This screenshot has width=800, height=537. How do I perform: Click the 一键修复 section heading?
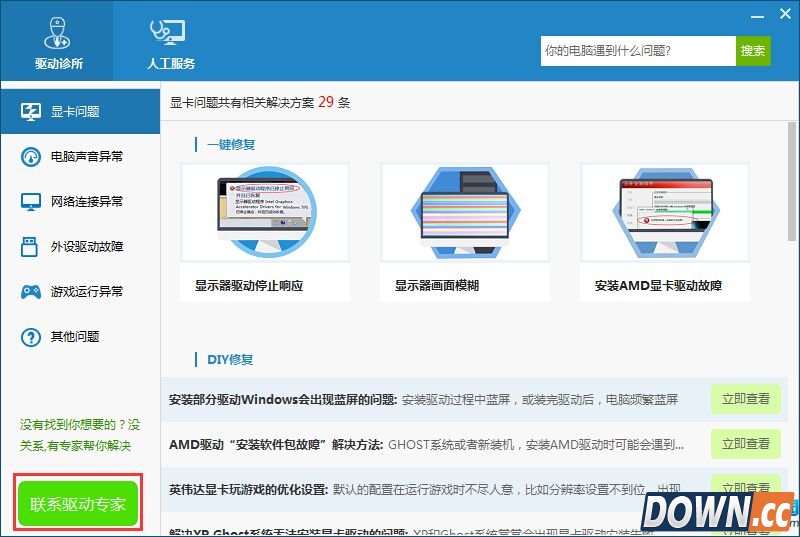(x=231, y=144)
